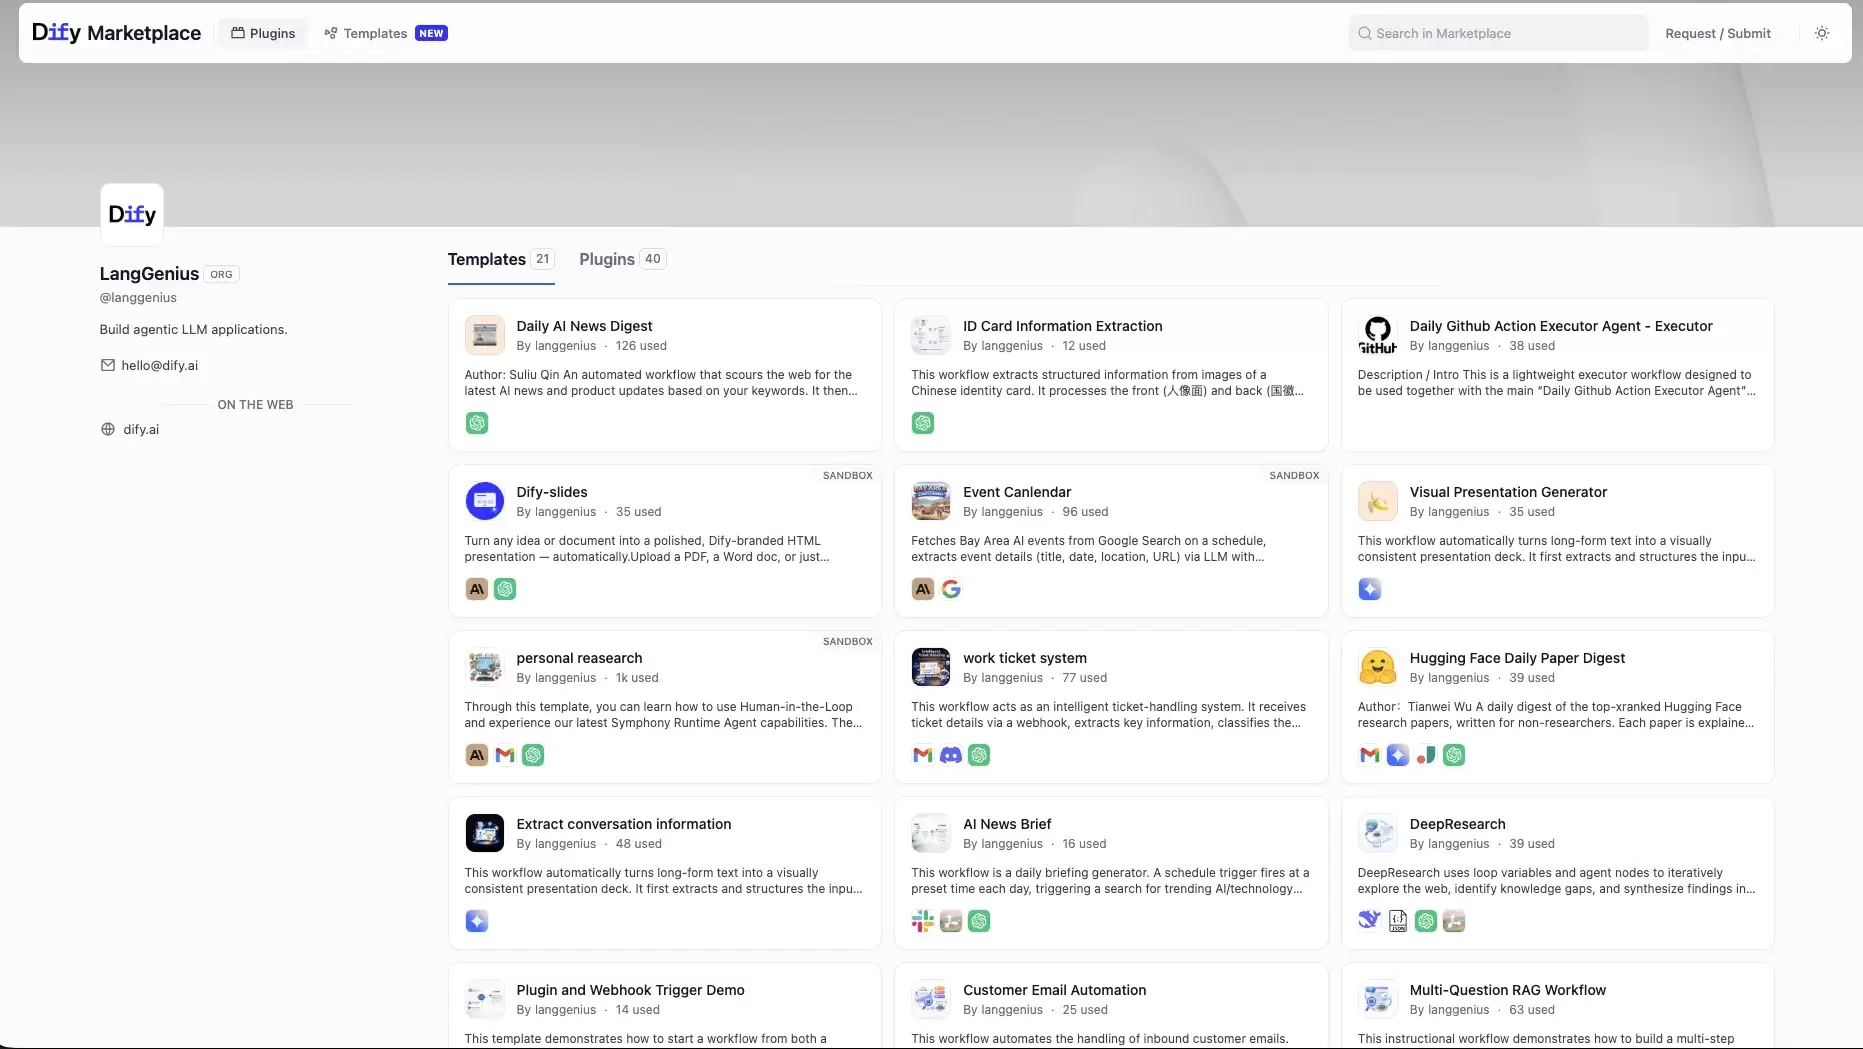Click the OpenAI icon in Daily AI News Digest card
The image size is (1863, 1049).
coord(477,423)
